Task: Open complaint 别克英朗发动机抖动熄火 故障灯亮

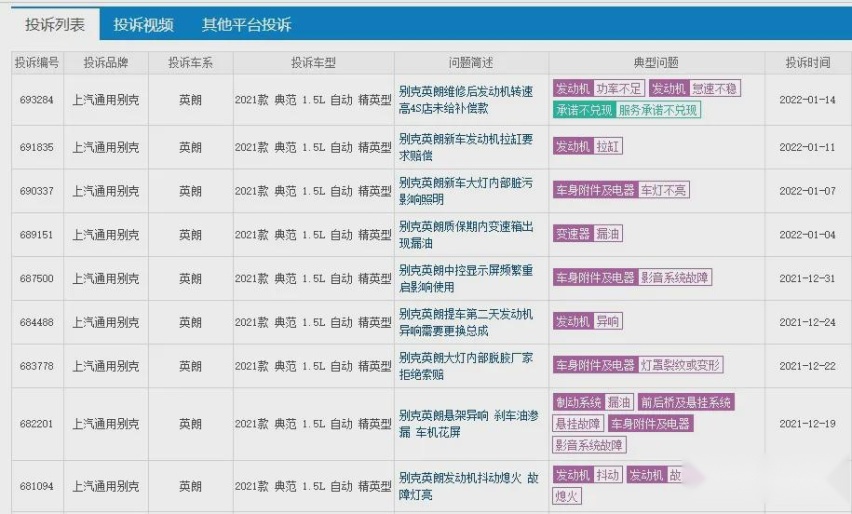Action: click(x=468, y=486)
